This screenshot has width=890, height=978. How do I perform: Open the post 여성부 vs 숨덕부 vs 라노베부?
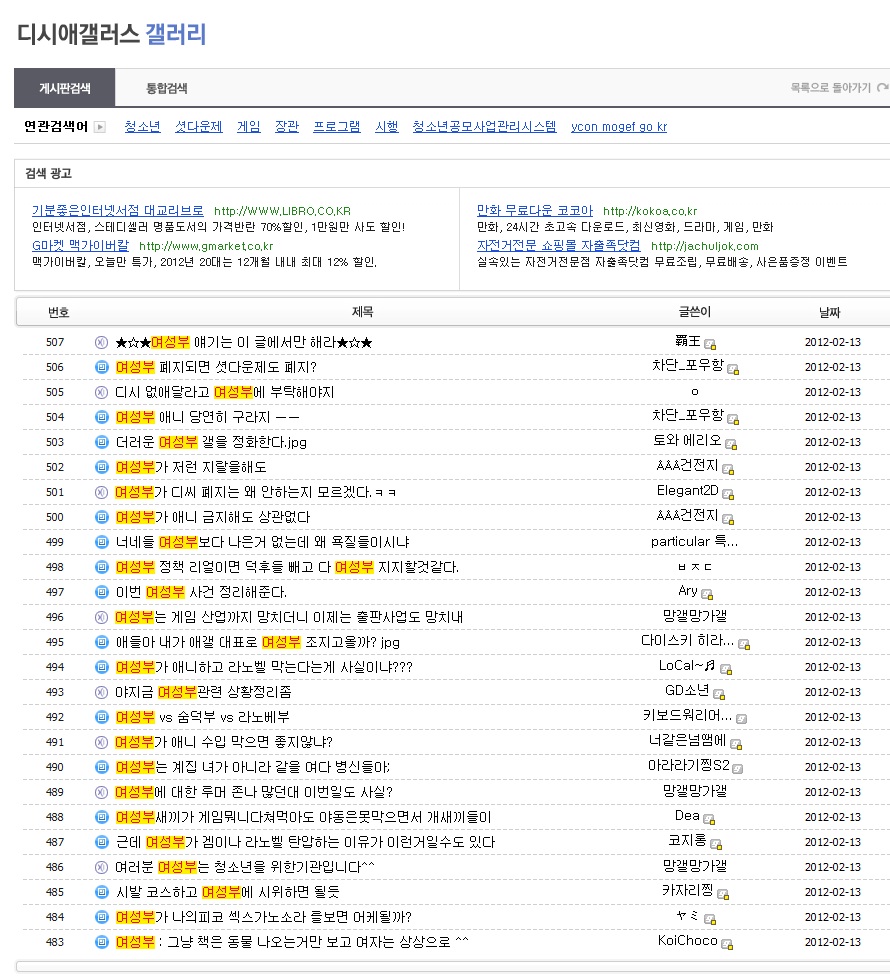point(203,717)
